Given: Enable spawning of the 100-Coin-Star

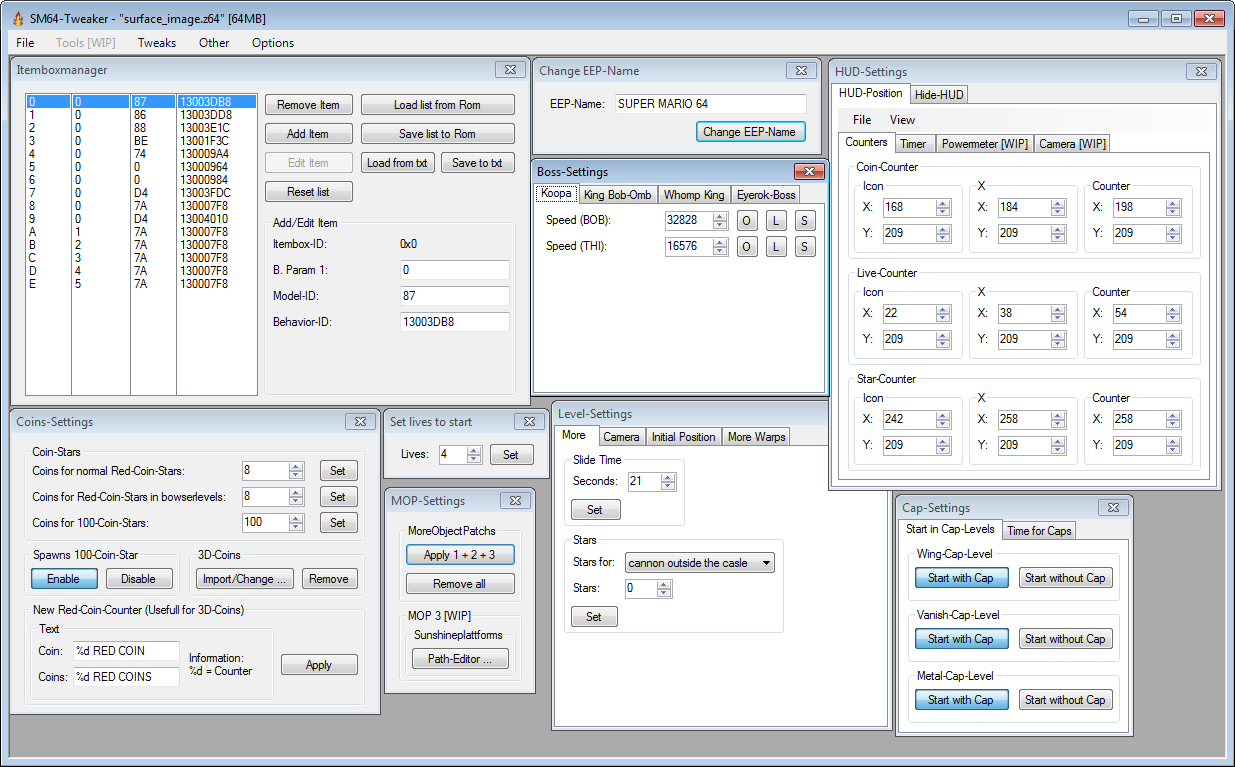Looking at the screenshot, I should point(64,579).
